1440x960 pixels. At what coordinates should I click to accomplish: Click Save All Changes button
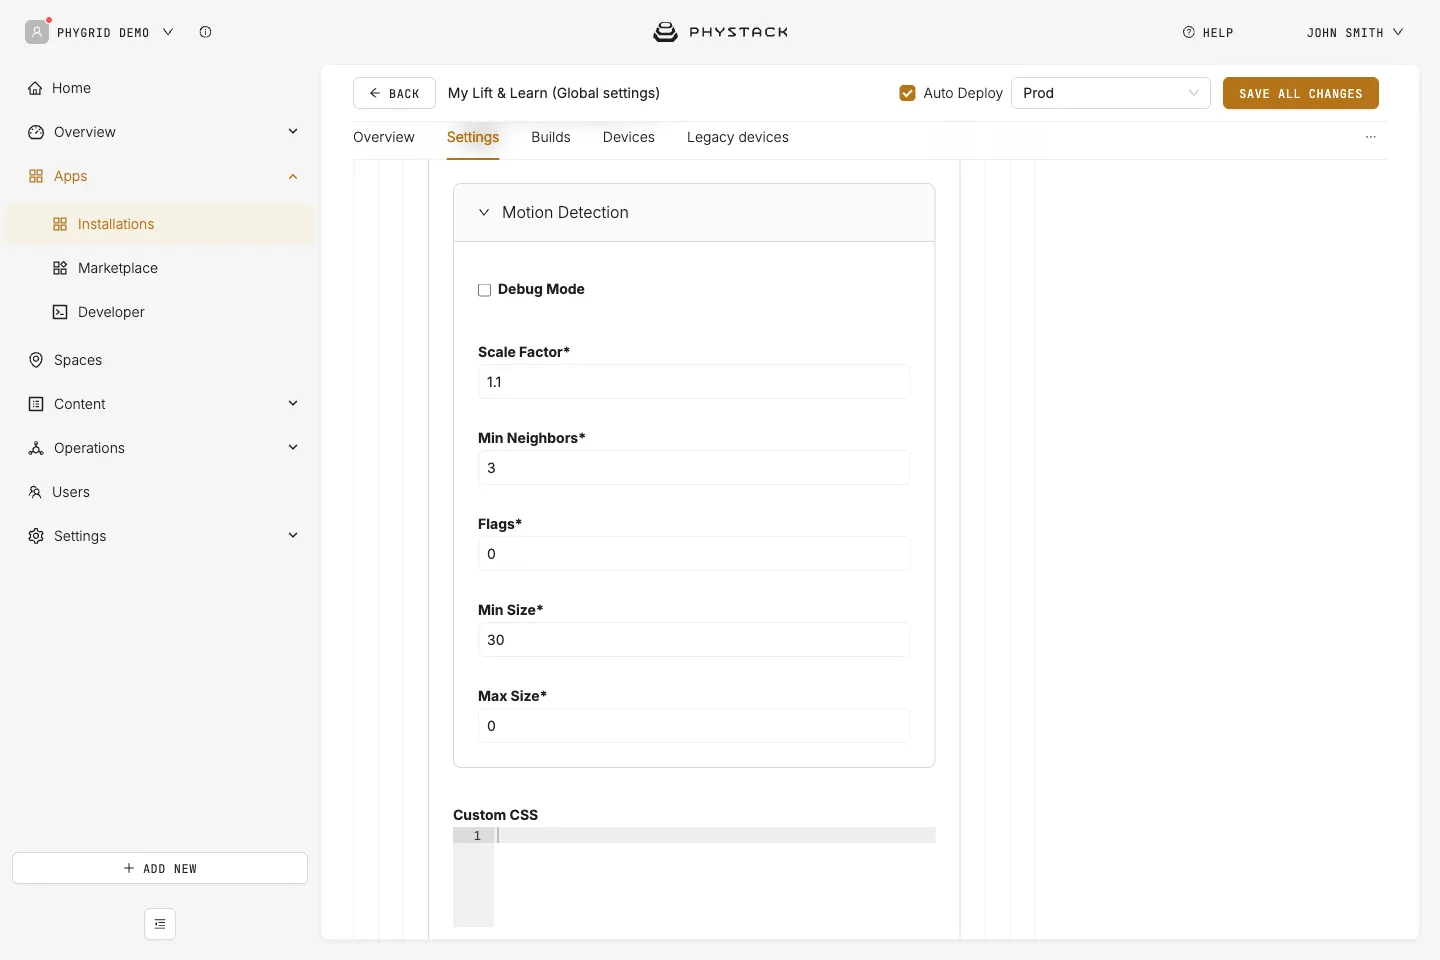(x=1301, y=93)
